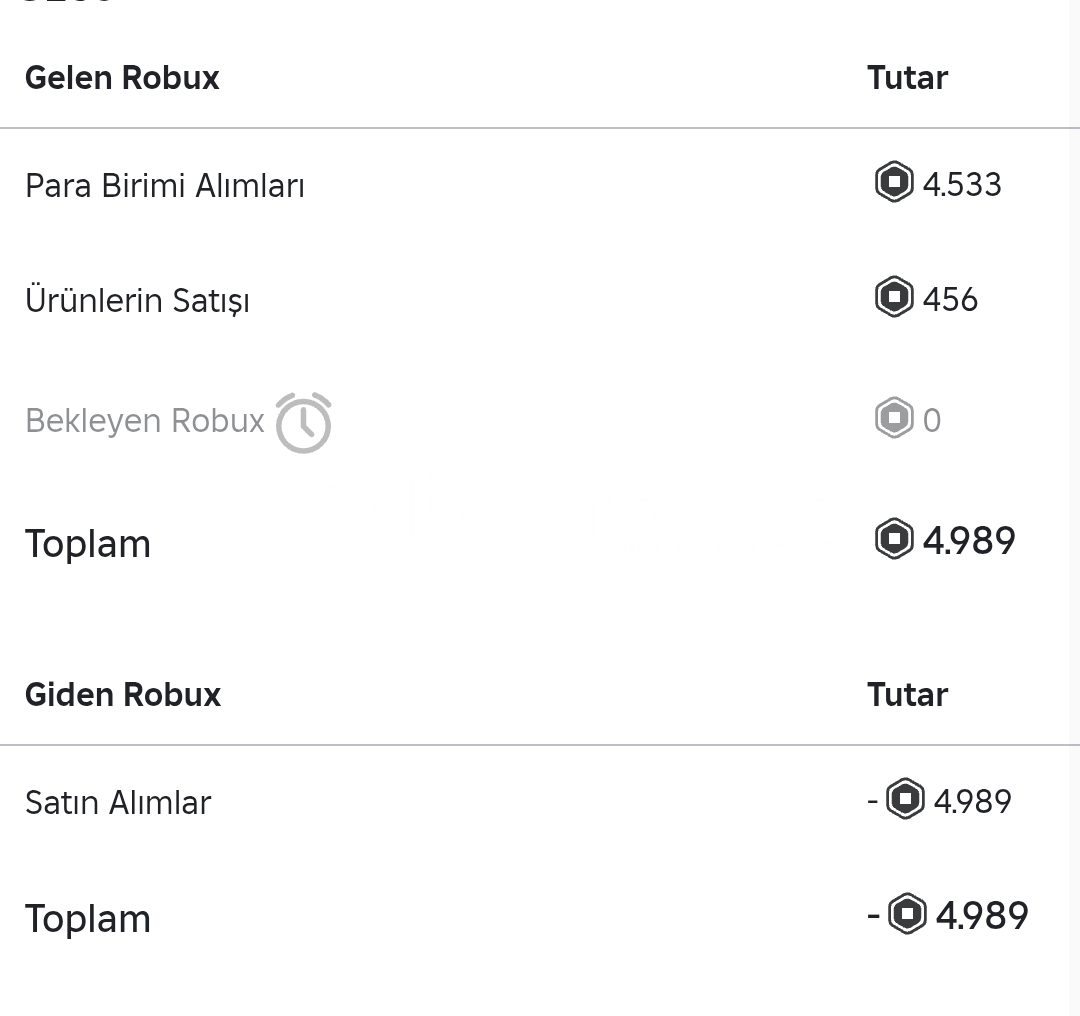Click the 456 sales amount

coord(950,300)
